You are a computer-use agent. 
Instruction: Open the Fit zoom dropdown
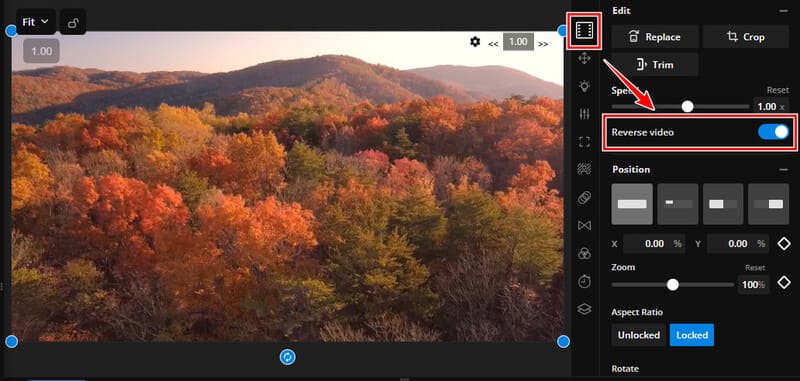click(36, 22)
